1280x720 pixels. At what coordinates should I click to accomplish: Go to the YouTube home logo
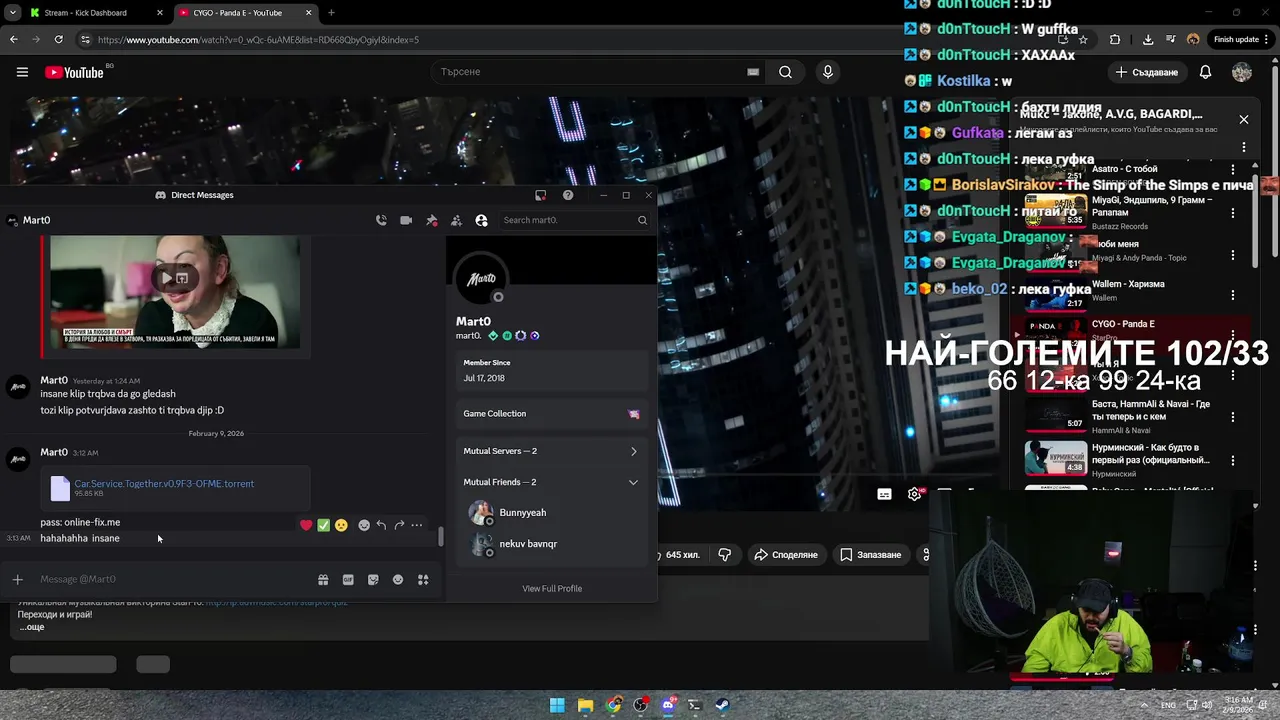75,72
